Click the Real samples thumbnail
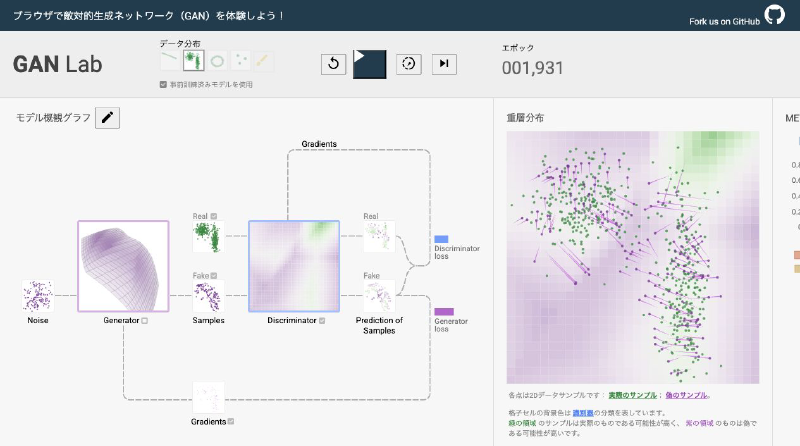 pos(208,236)
